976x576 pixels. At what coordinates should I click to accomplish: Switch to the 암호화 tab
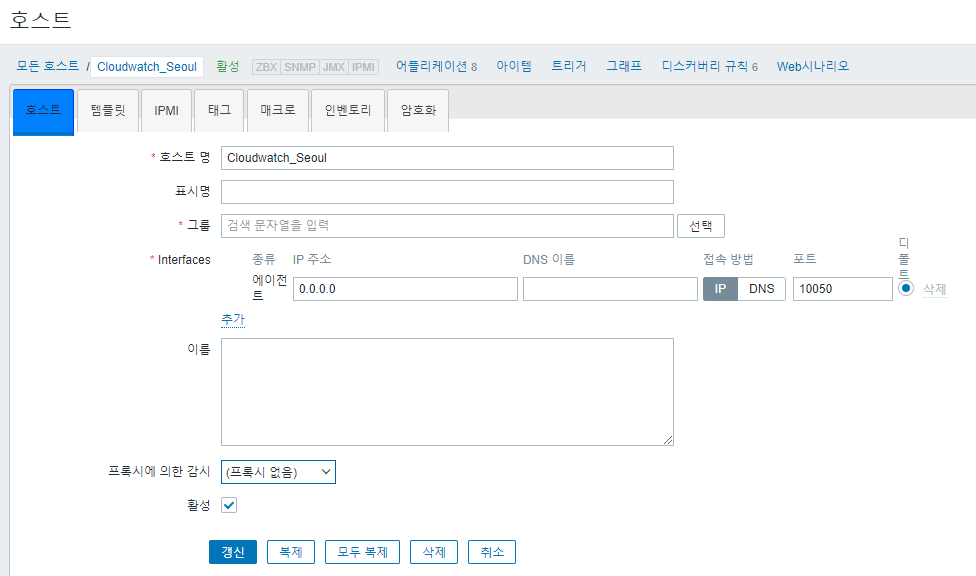[418, 111]
